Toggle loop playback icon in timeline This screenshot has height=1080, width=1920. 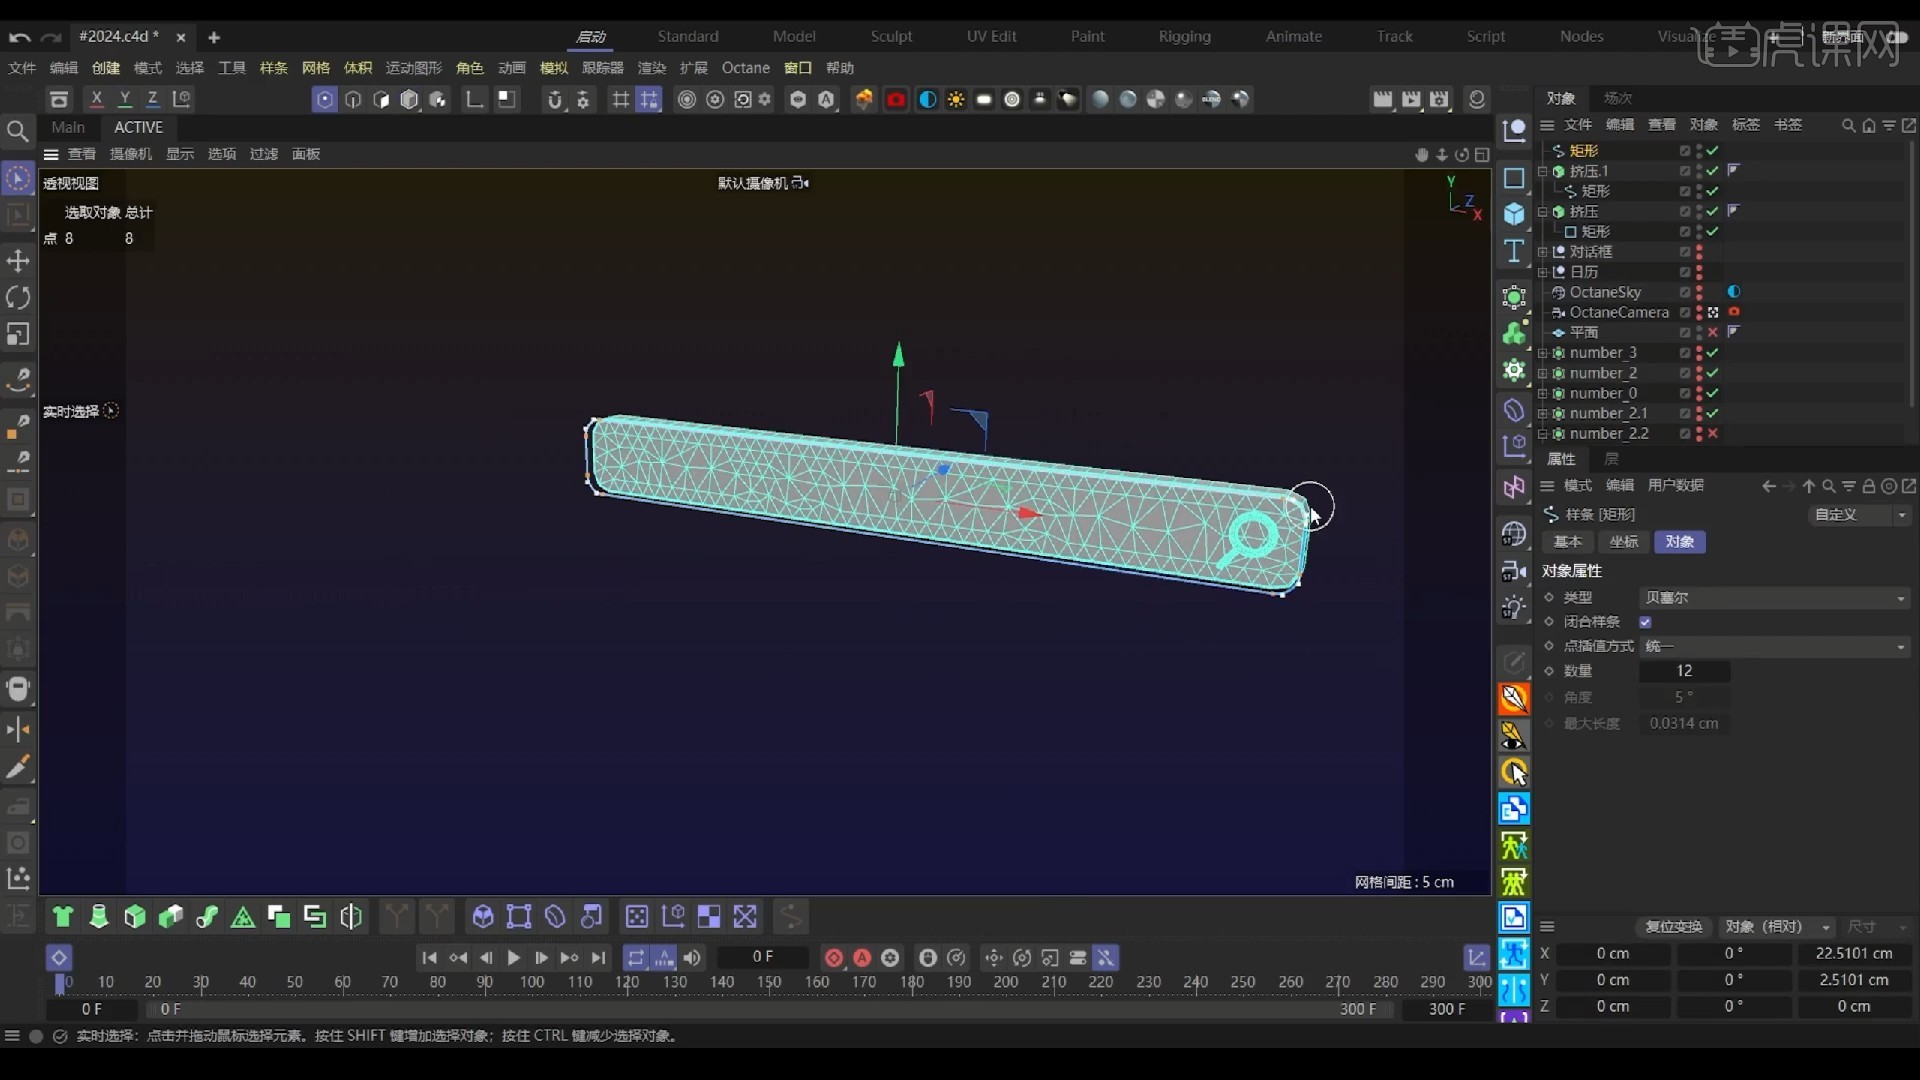click(x=636, y=957)
